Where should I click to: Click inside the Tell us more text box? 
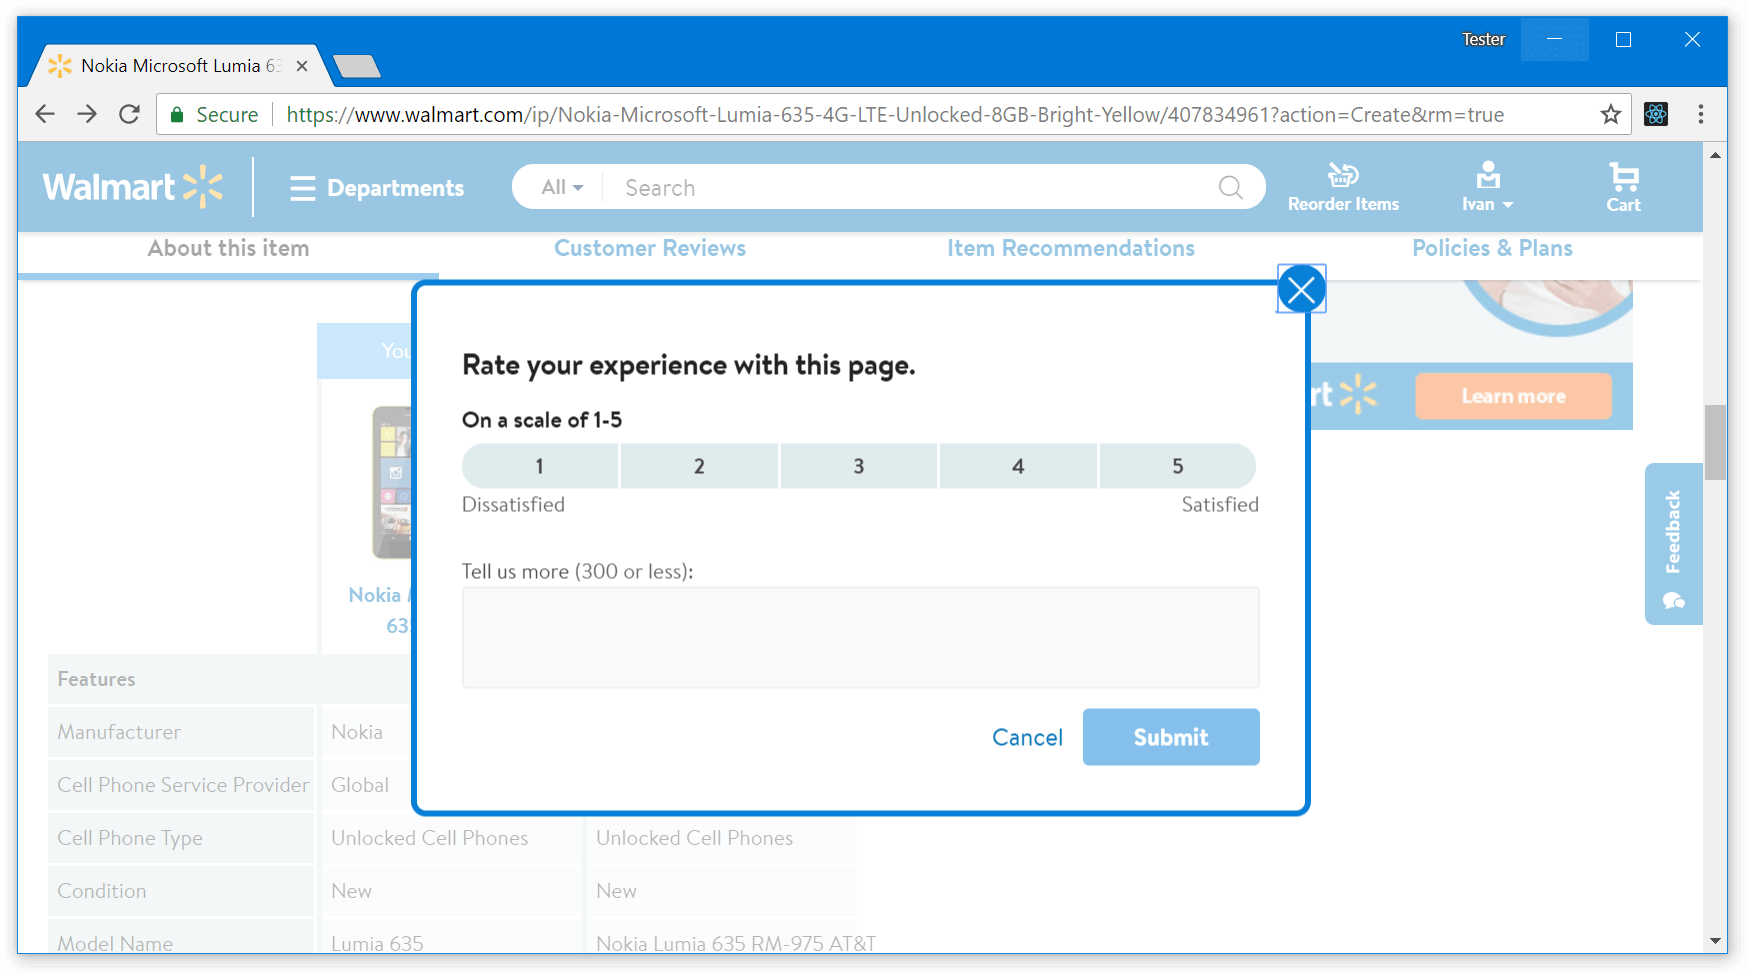[x=860, y=637]
